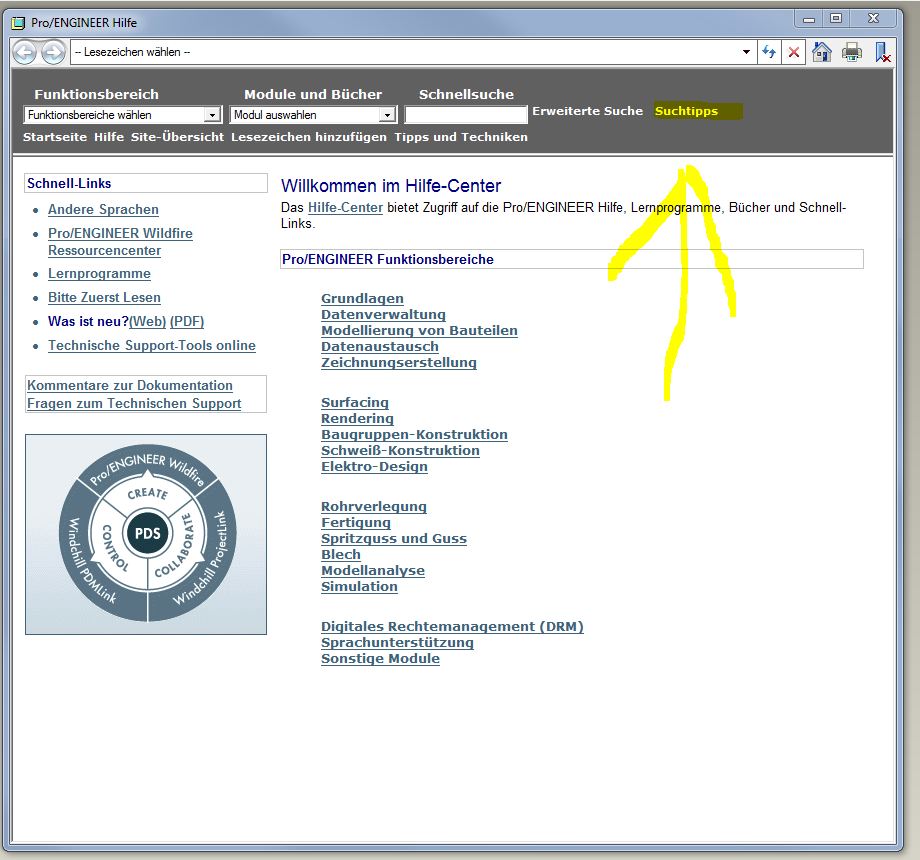The image size is (920, 860).
Task: Open Spritzguss und Guss topic
Action: point(394,539)
